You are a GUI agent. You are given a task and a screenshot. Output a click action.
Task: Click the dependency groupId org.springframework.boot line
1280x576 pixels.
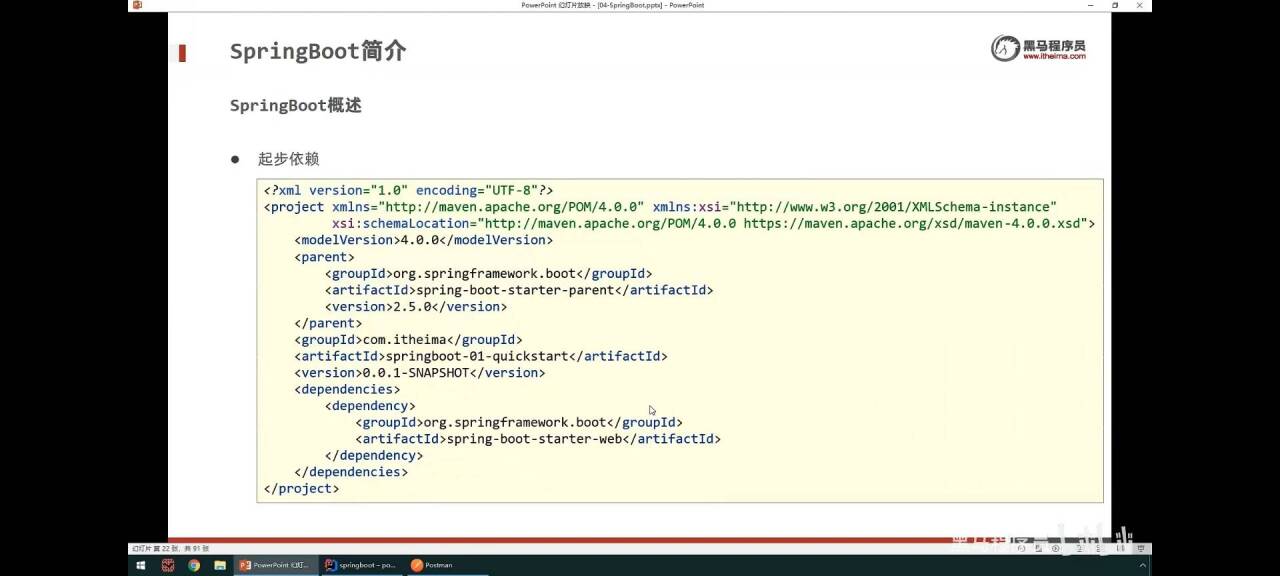pyautogui.click(x=519, y=422)
